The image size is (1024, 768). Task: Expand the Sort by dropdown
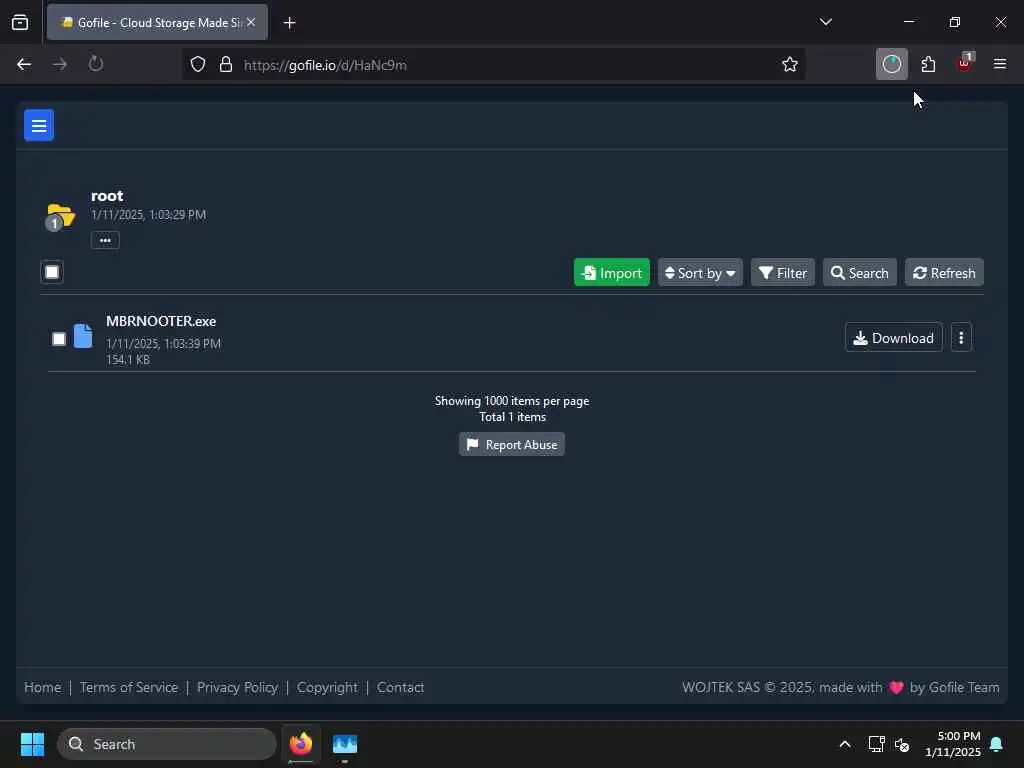(x=700, y=273)
